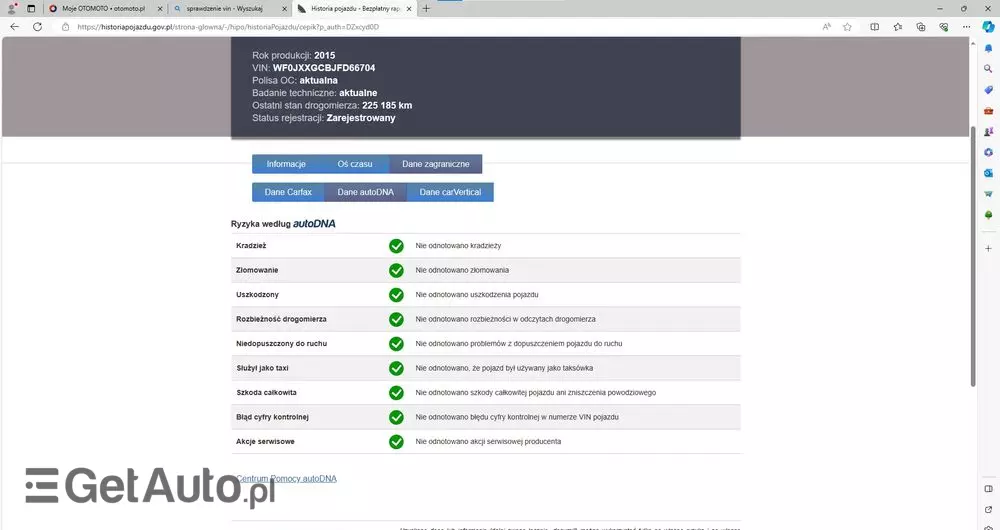This screenshot has width=1000, height=530.
Task: Open the Collections toolbar button
Action: 921,27
